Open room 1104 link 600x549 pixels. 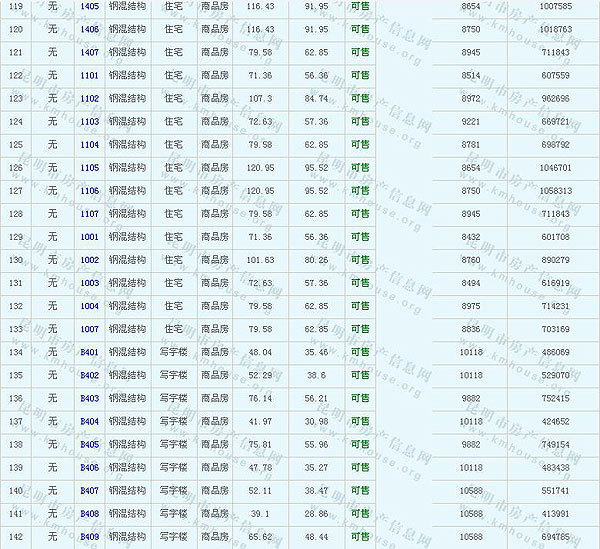[89, 145]
